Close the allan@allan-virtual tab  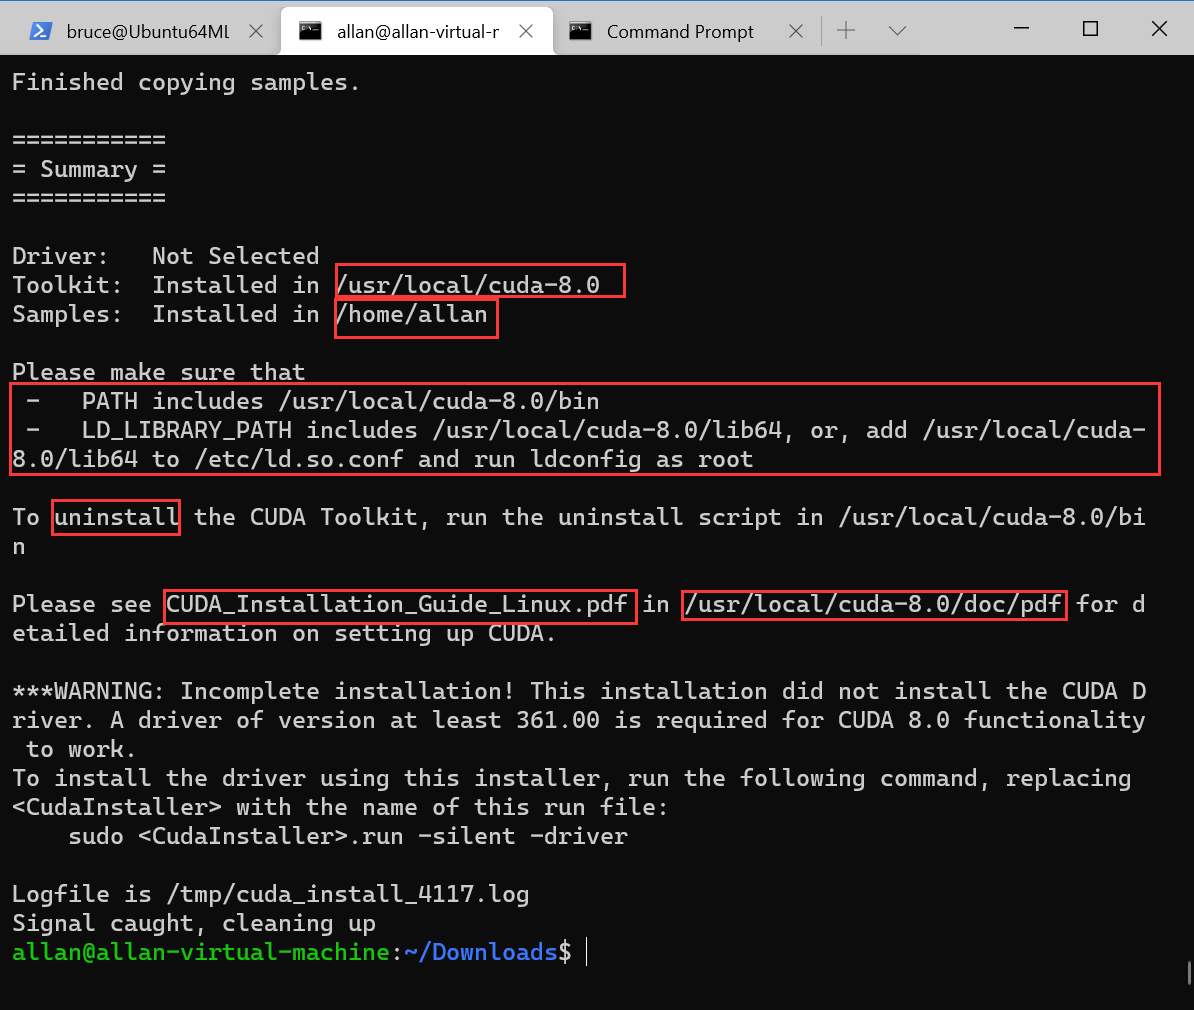(526, 31)
